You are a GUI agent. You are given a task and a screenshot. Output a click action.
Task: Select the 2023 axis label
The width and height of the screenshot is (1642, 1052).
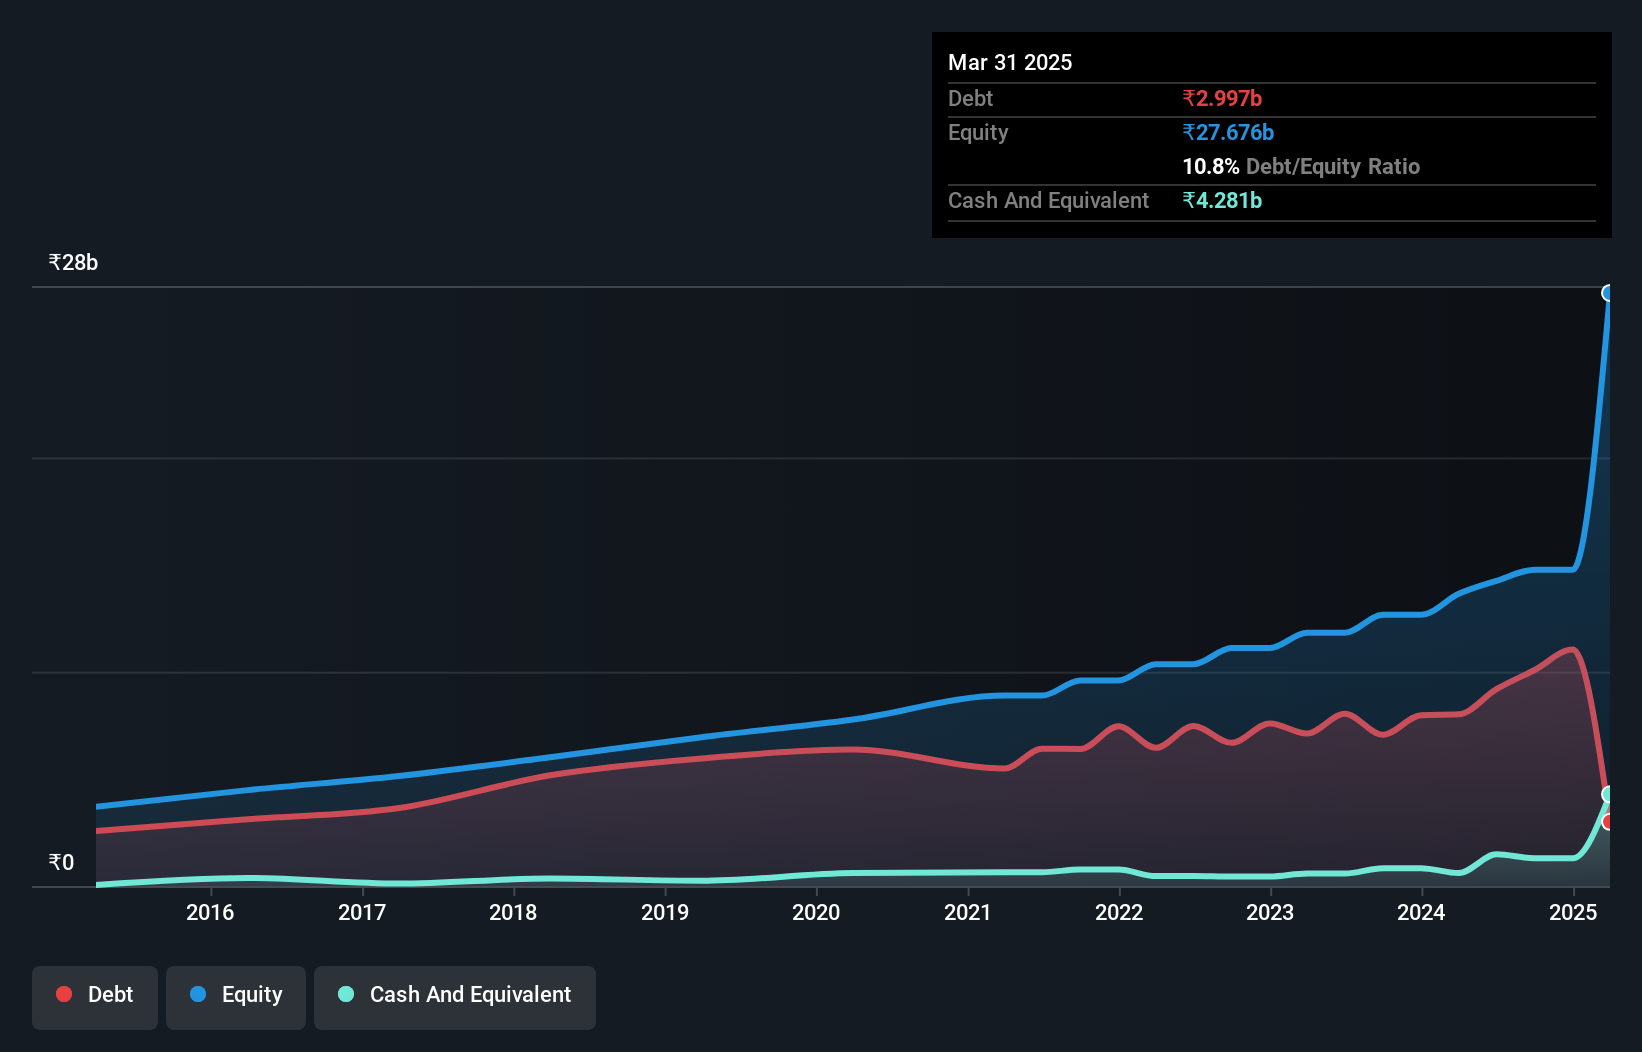(x=1270, y=912)
